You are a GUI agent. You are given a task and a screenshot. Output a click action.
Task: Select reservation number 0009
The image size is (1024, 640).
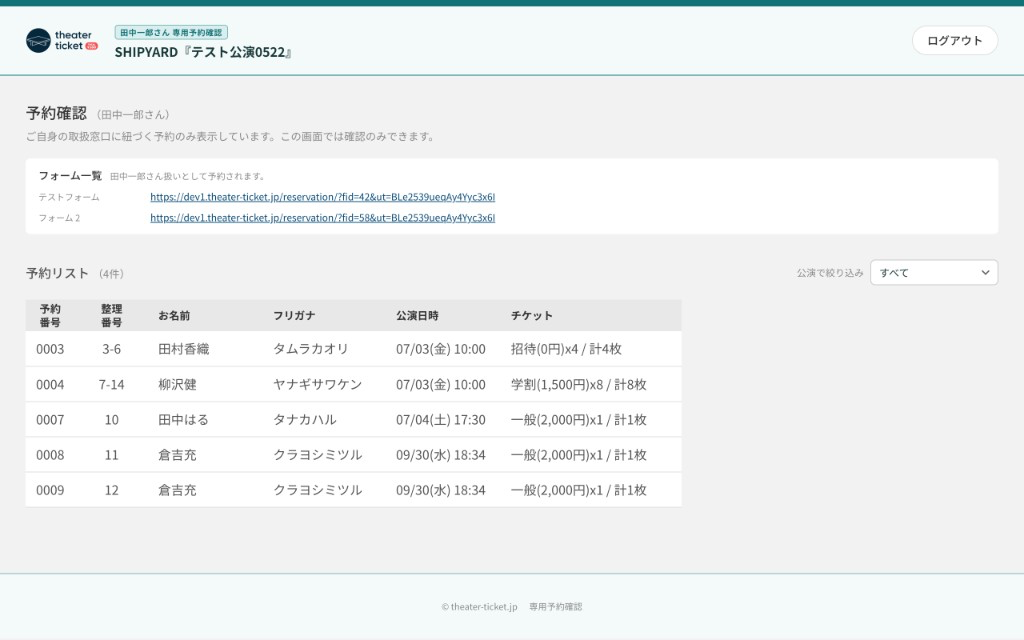(x=50, y=490)
